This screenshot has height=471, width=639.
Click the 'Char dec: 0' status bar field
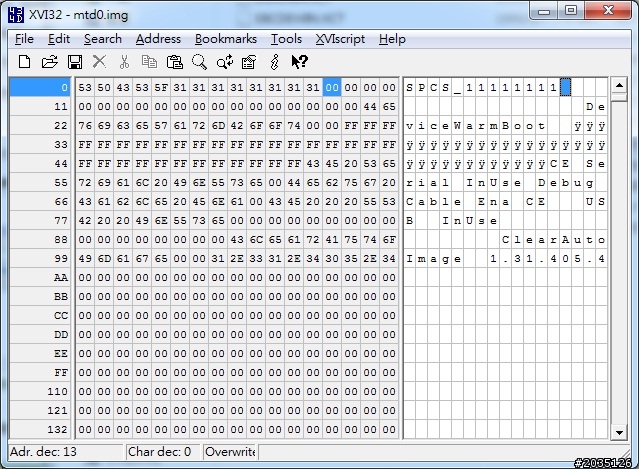click(163, 451)
